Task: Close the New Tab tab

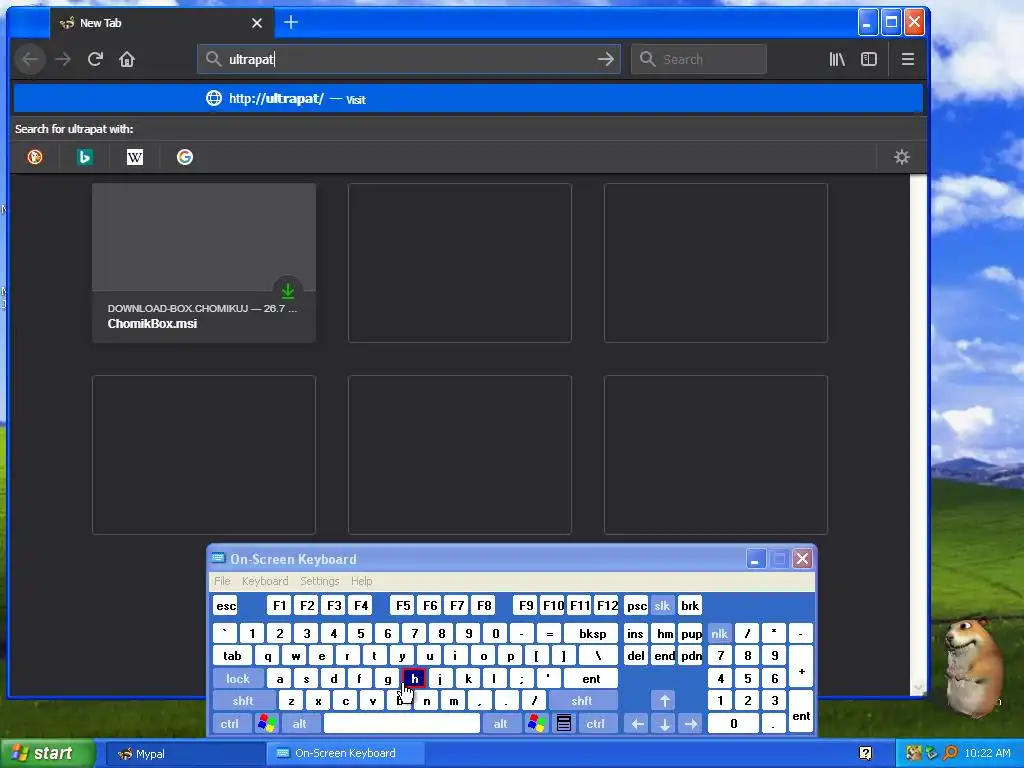Action: click(x=257, y=23)
